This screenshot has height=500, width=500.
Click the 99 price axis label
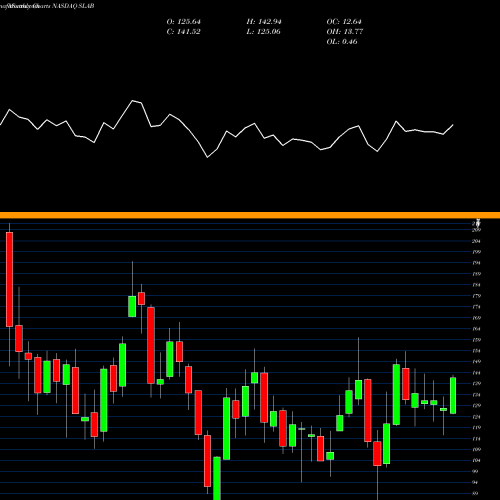[475, 471]
